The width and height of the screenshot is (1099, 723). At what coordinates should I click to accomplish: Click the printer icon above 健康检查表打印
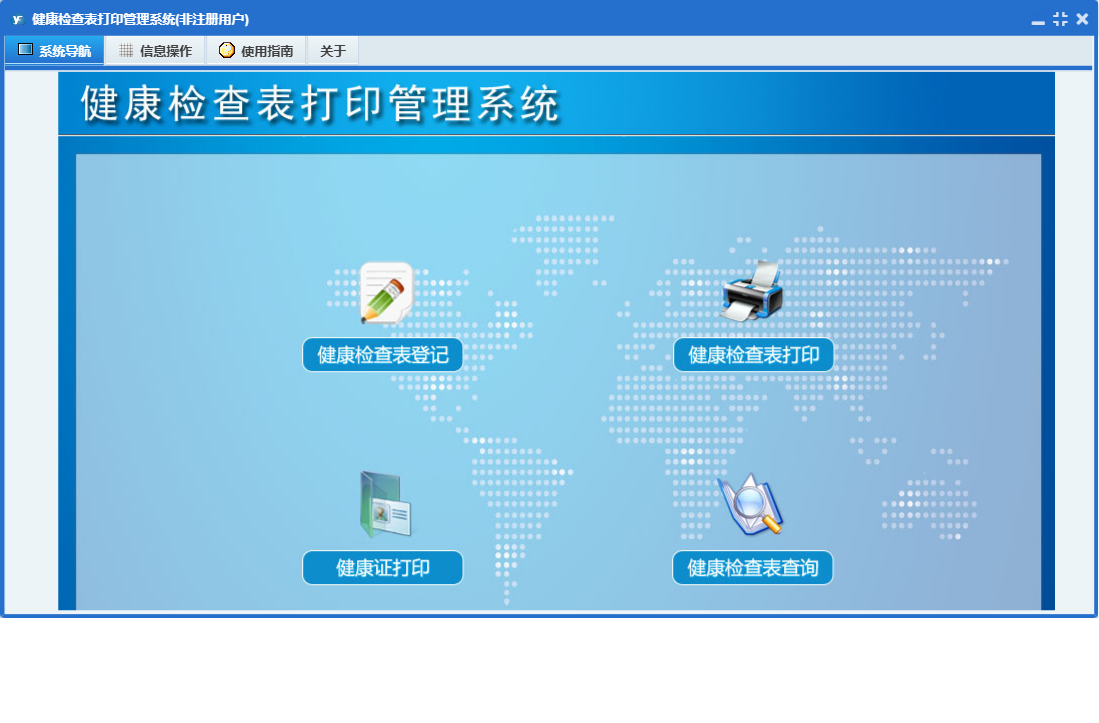point(752,292)
